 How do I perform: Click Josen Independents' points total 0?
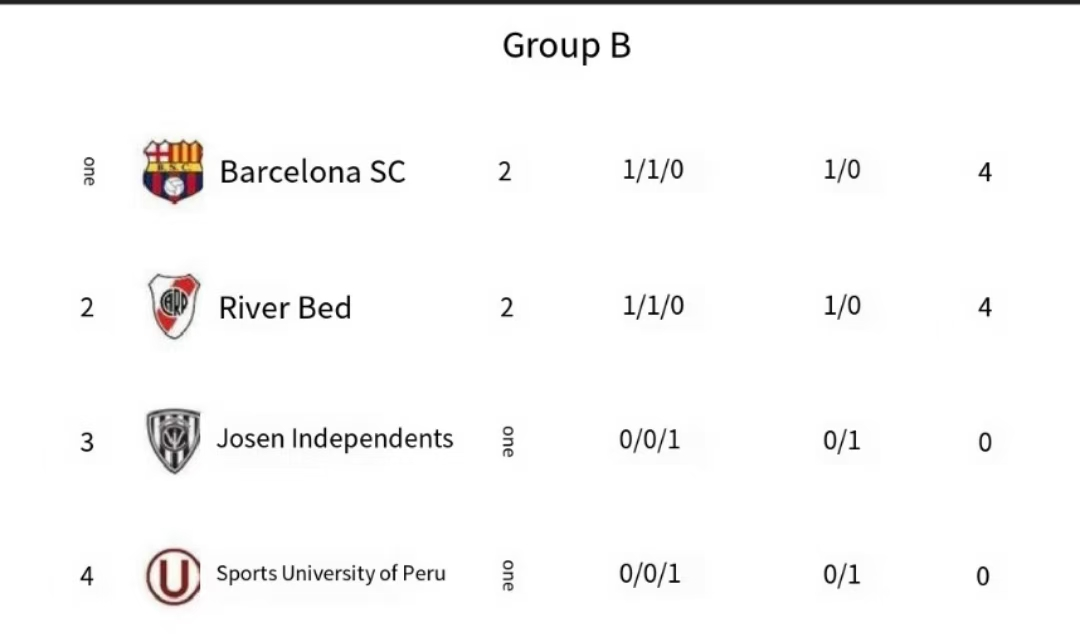tap(985, 442)
